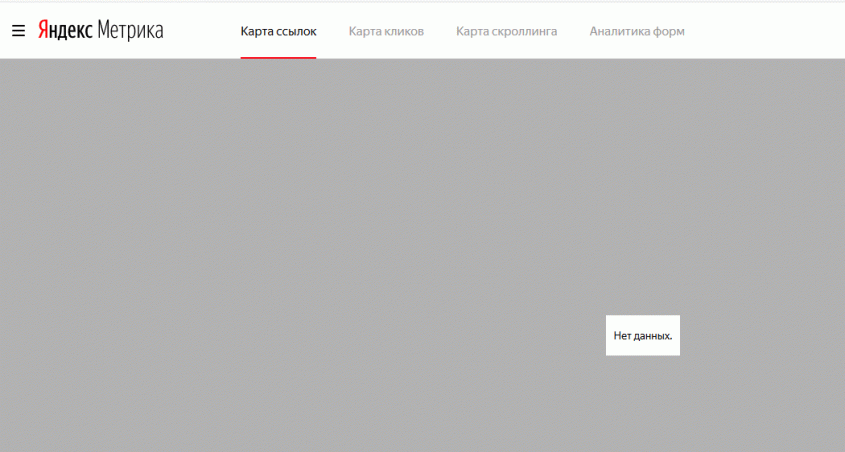Select the active Карта ссылок tab

tap(278, 32)
